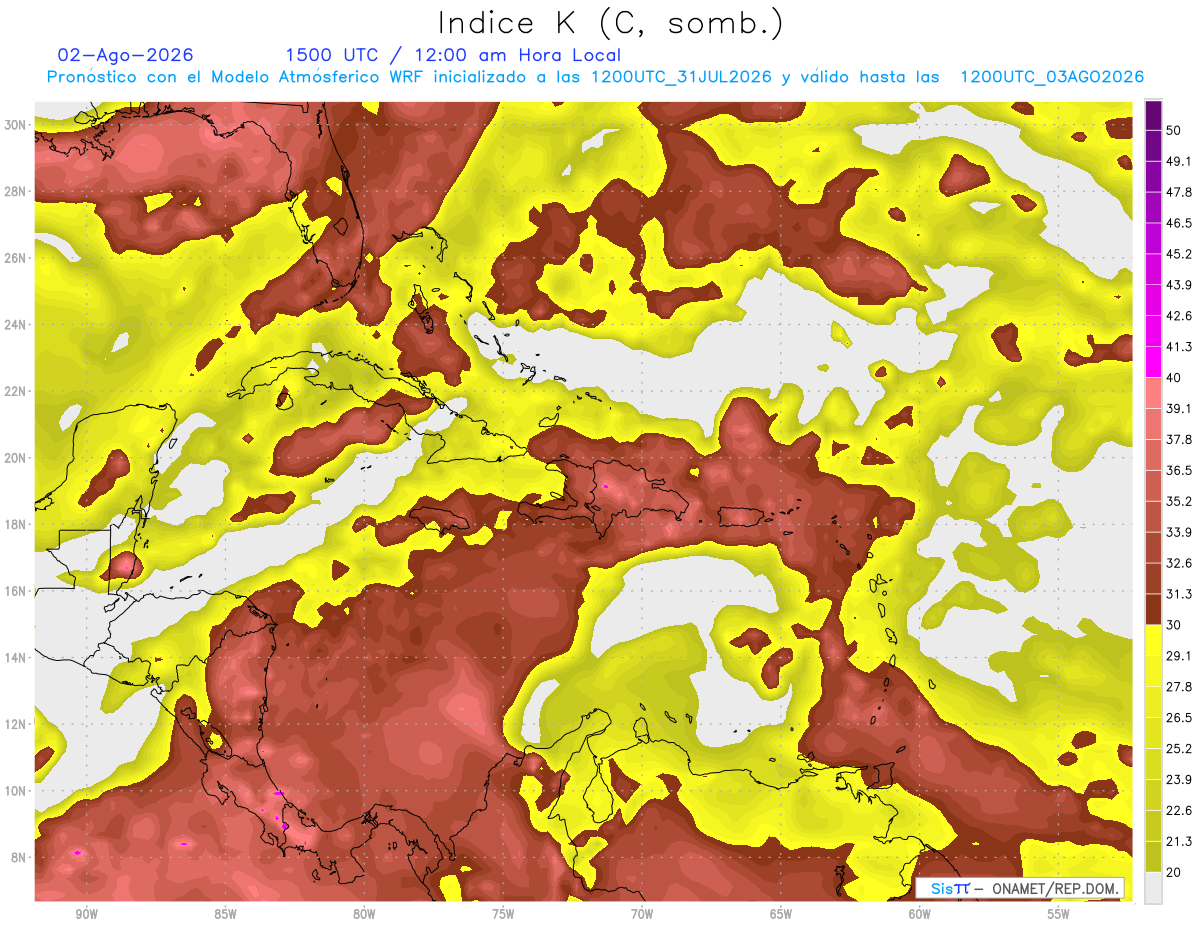Click the "30N" latitude axis label

pyautogui.click(x=16, y=125)
